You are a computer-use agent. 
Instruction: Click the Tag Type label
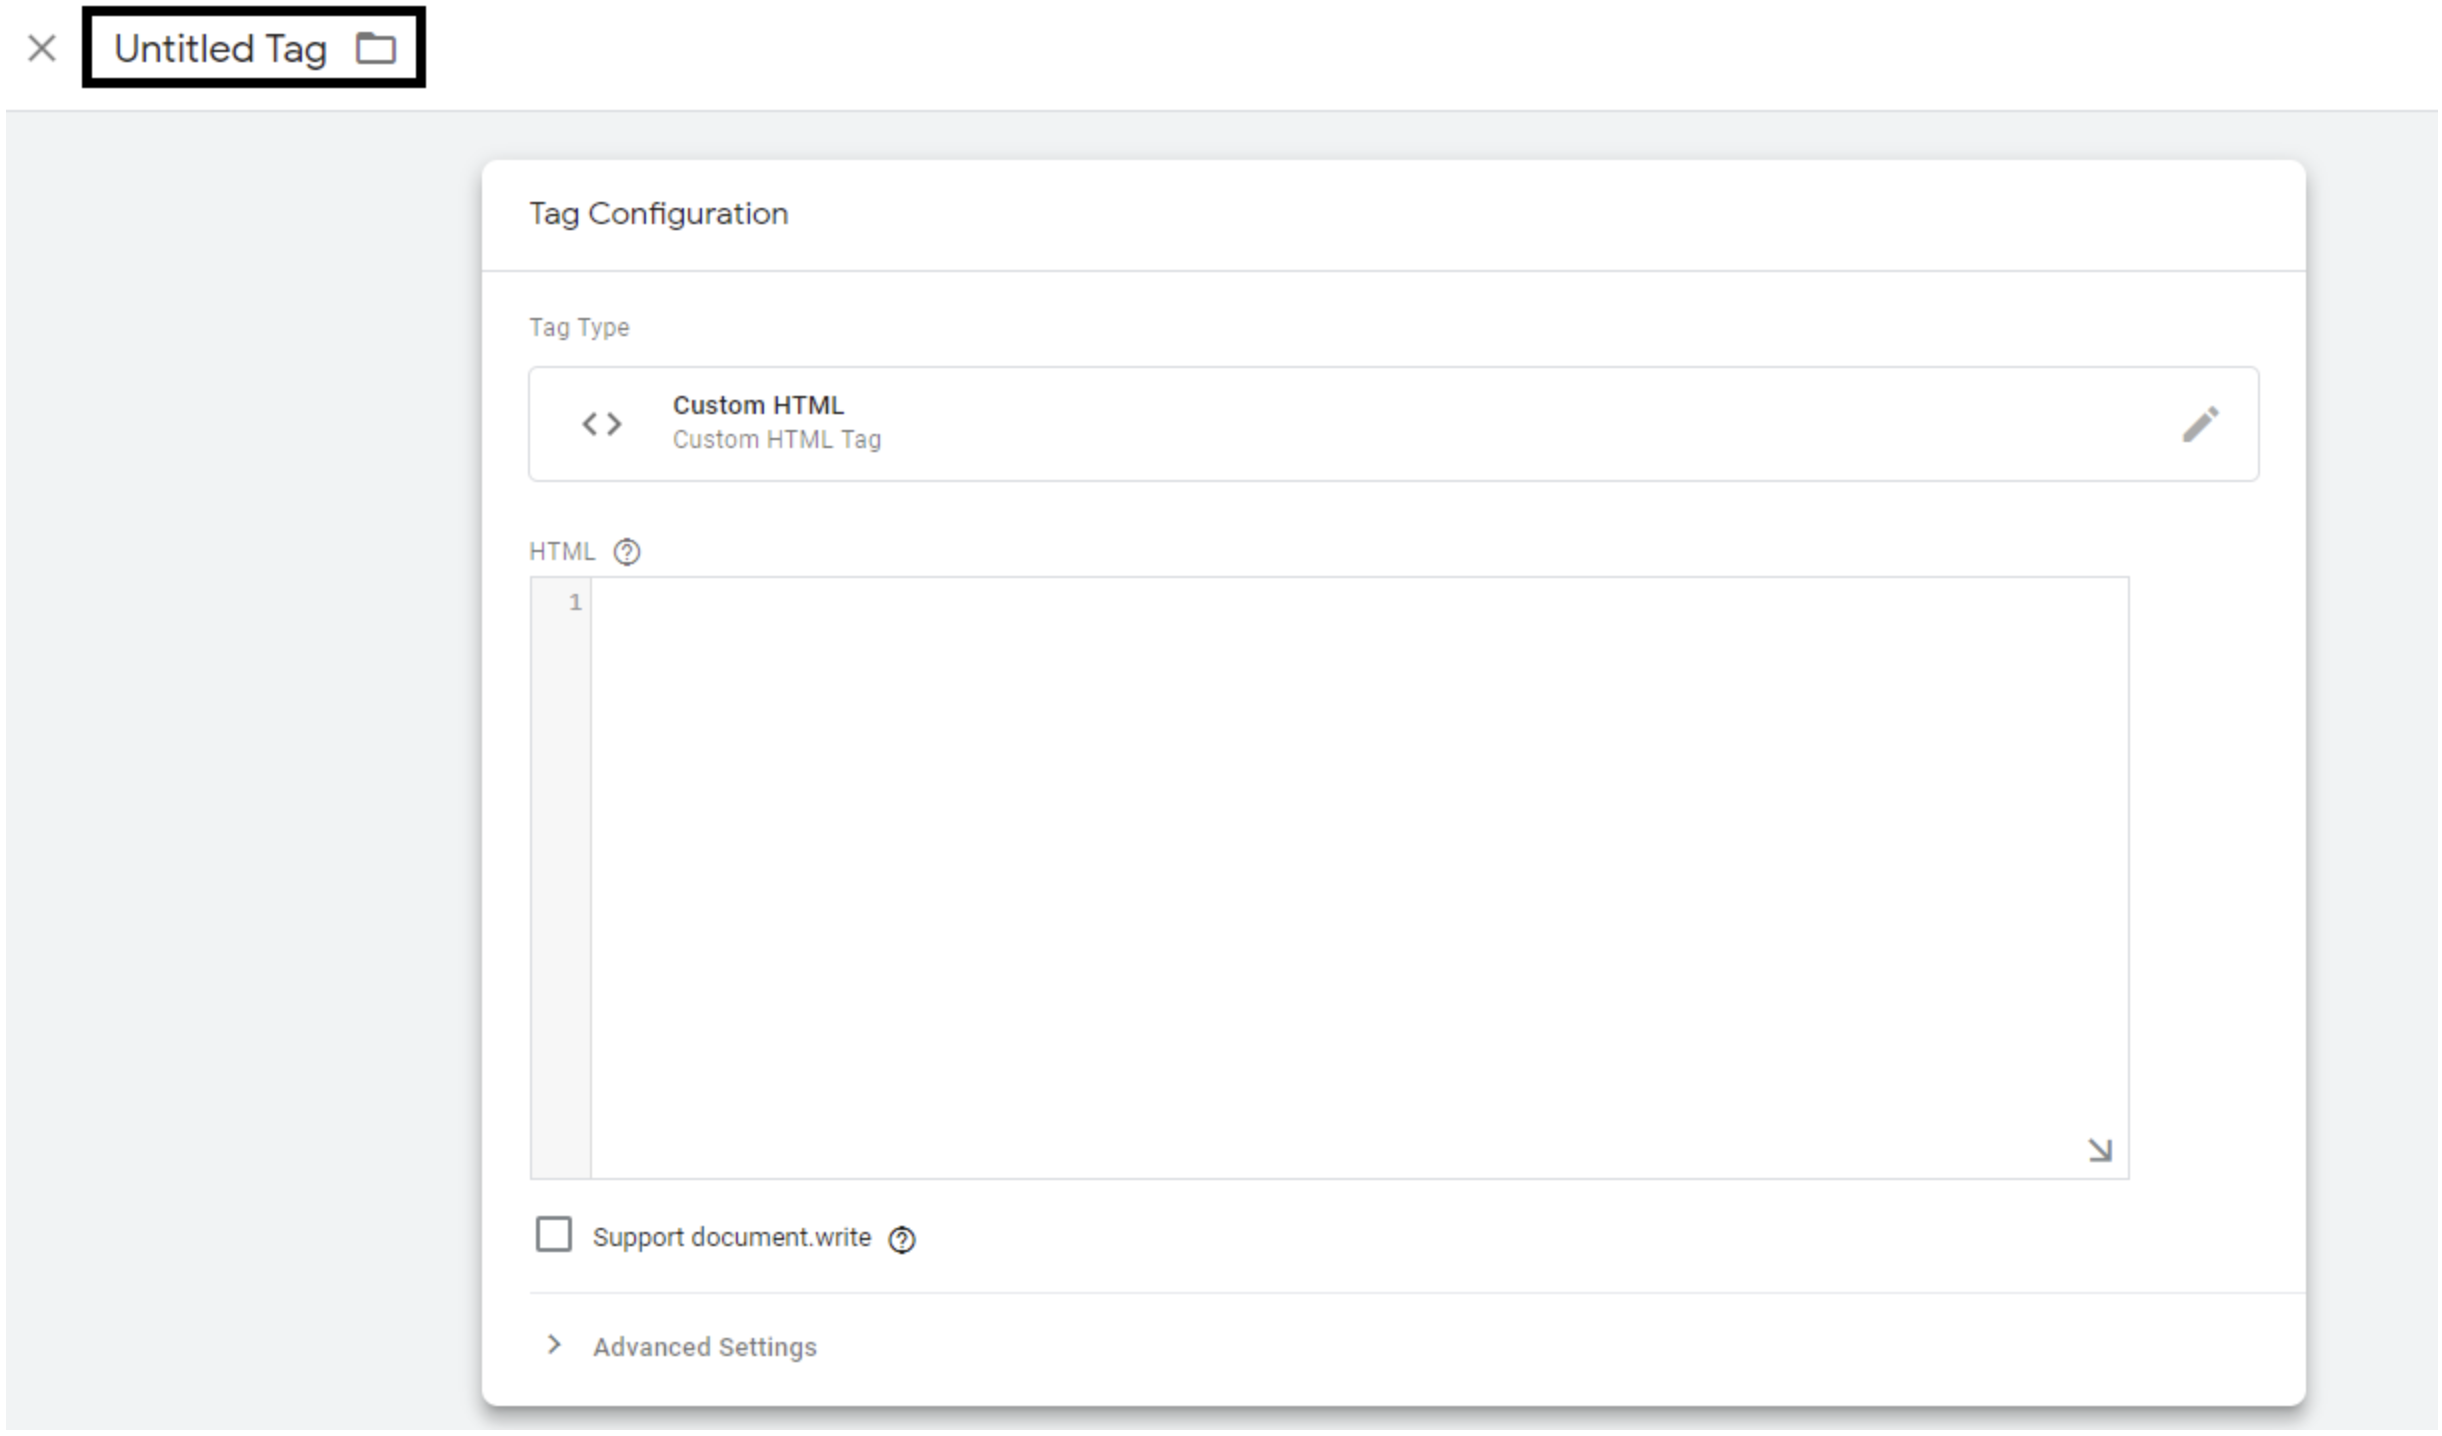(579, 327)
